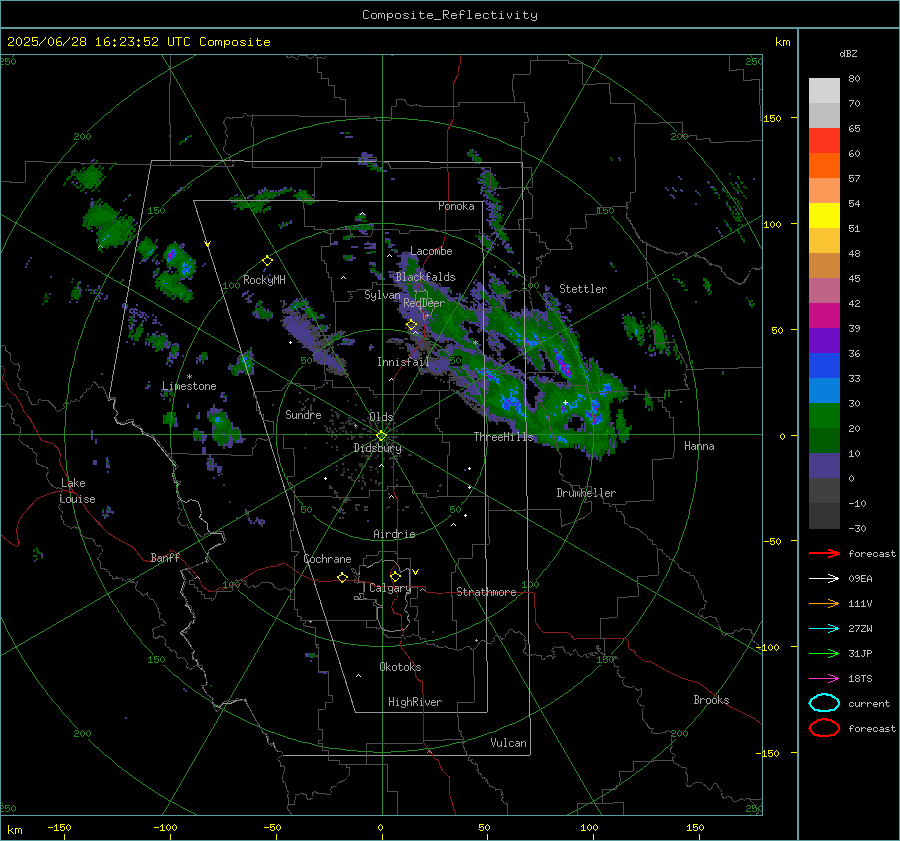Screen dimensions: 900x841
Task: Click the Composite_Reflectivity title
Action: pos(450,15)
